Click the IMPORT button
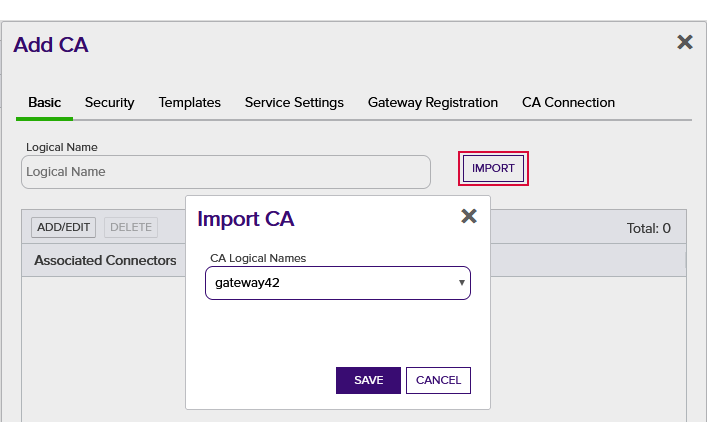Viewport: 707px width, 422px height. [x=493, y=168]
